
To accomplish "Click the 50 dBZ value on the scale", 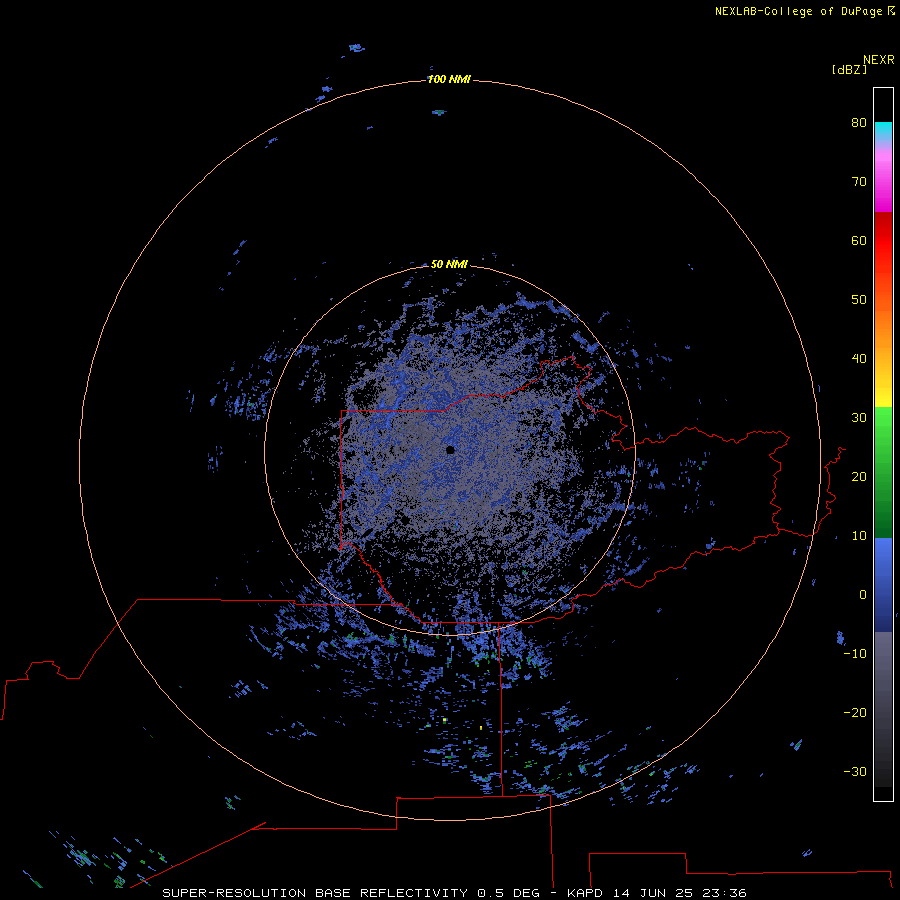I will [859, 299].
